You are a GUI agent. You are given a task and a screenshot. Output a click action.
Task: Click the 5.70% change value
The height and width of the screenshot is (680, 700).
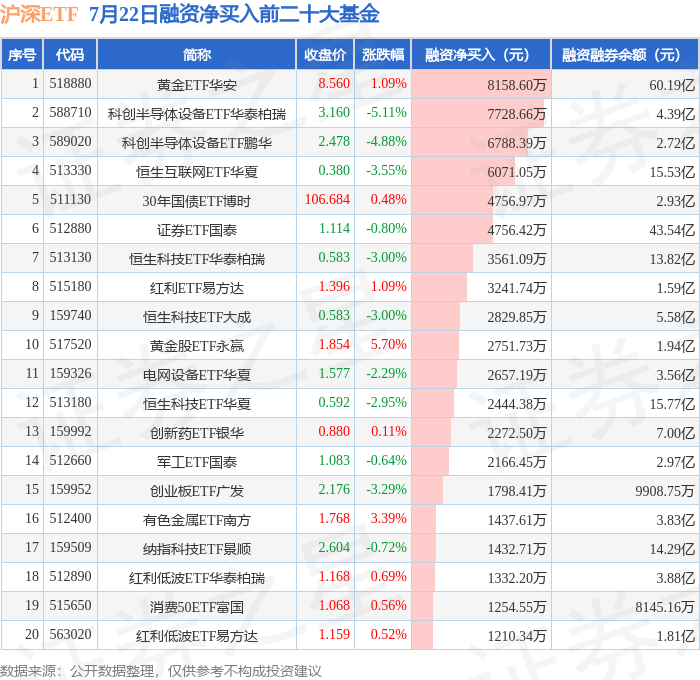388,345
